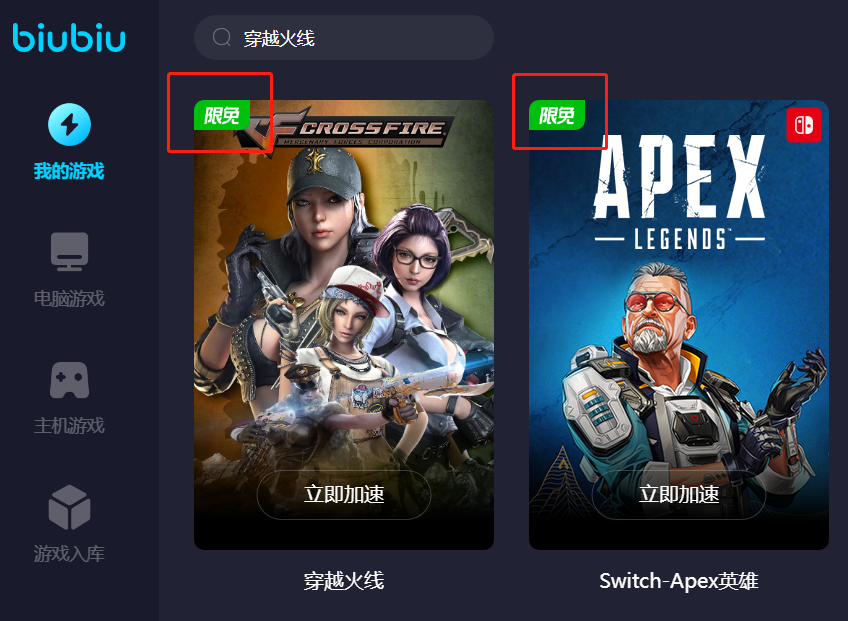
Task: Select the lightning bolt My Games icon
Action: pos(69,124)
